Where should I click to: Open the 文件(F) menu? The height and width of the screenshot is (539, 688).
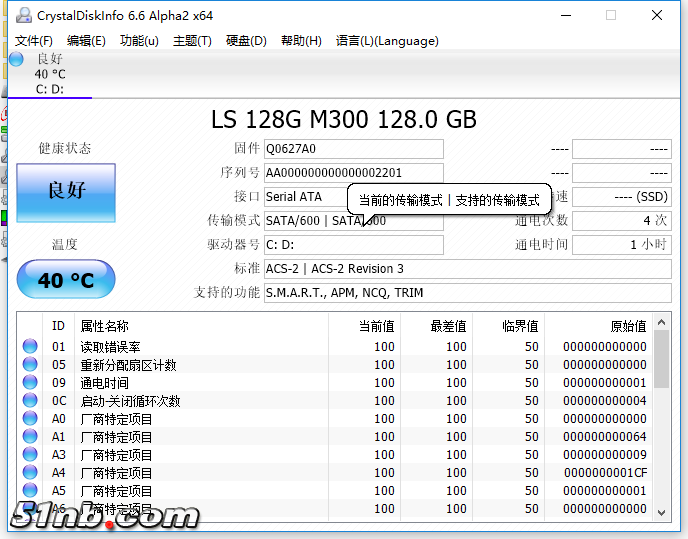point(34,41)
